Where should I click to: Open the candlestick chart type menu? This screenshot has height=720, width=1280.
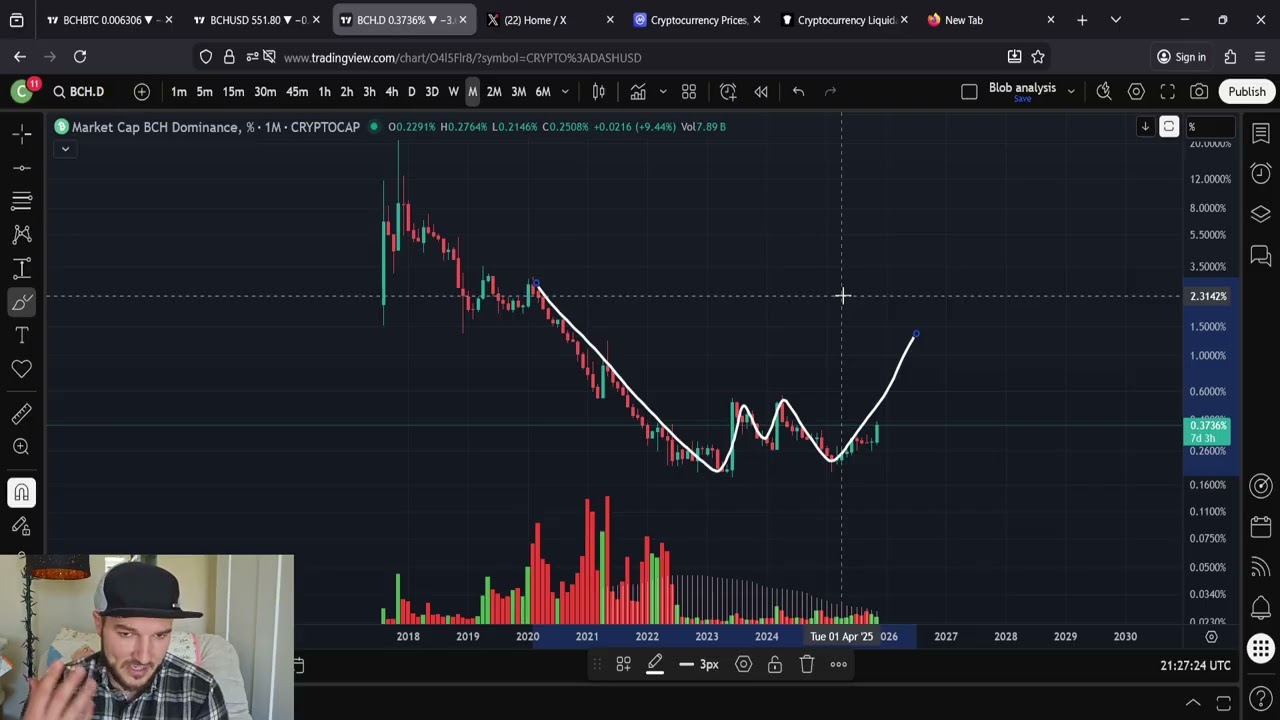click(x=598, y=92)
